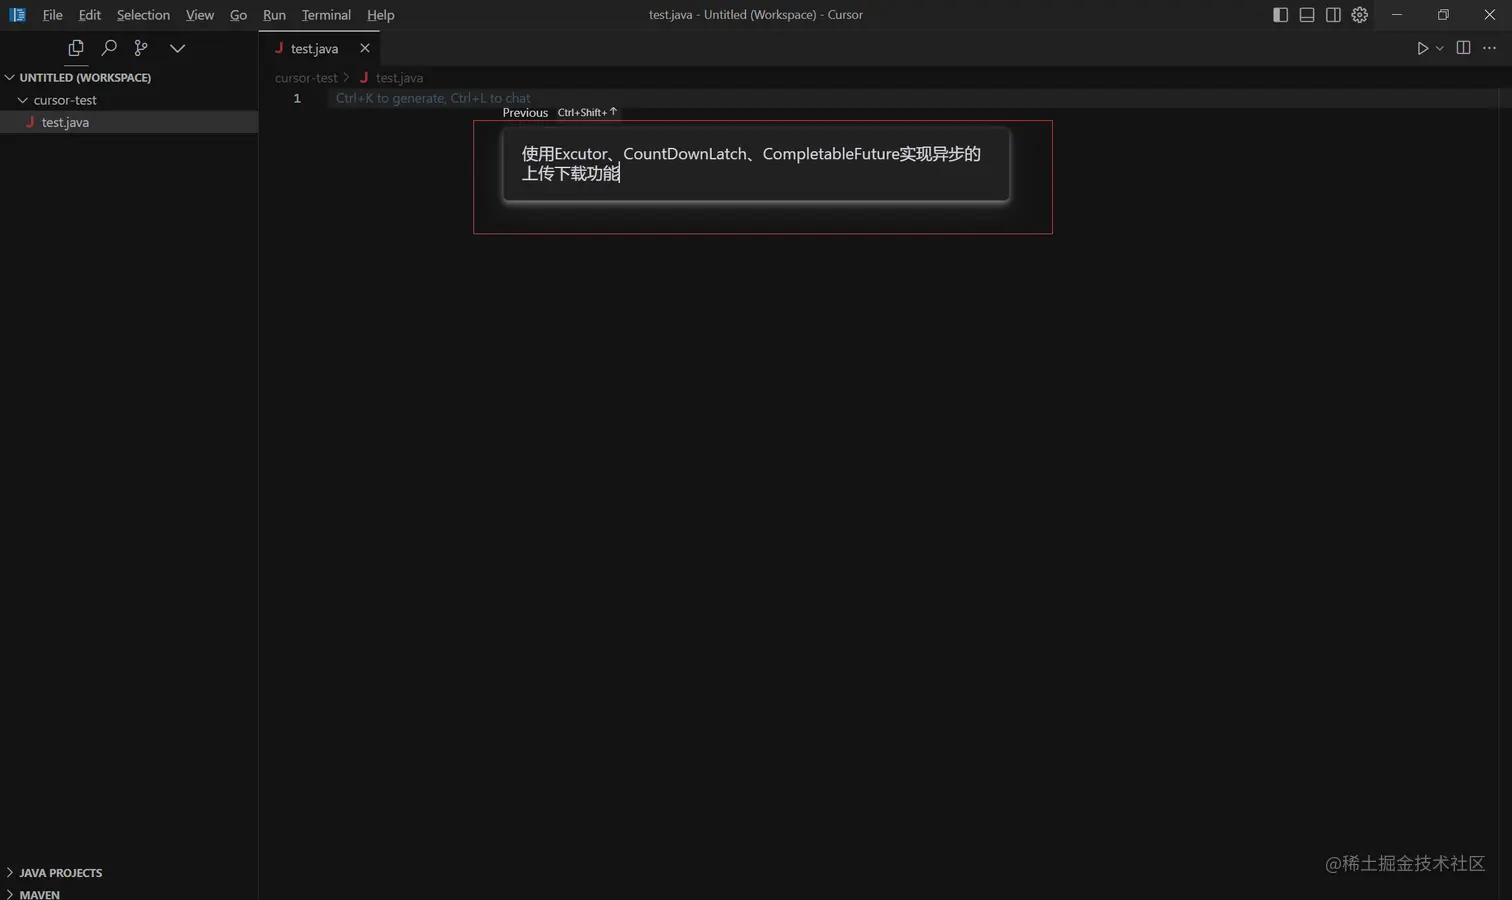Toggle the primary sidebar layout icon
Viewport: 1512px width, 900px height.
[x=1280, y=15]
